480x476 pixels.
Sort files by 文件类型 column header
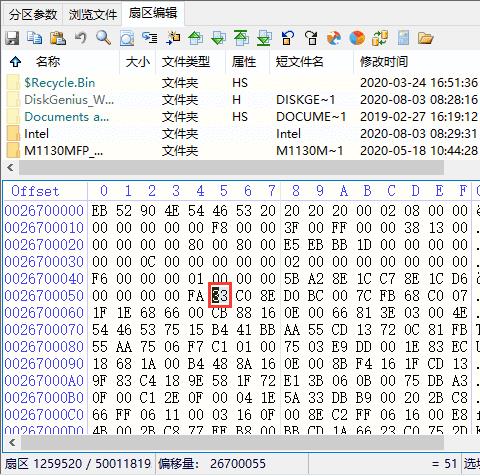186,62
